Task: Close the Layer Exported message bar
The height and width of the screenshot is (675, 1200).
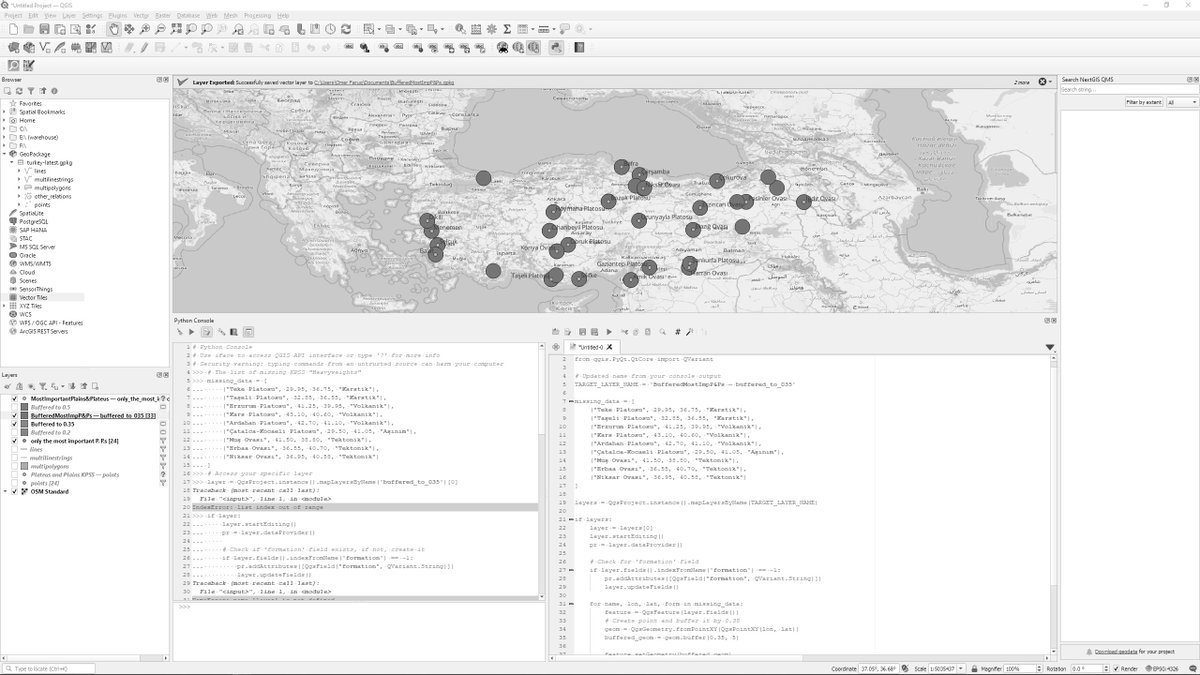Action: (x=1042, y=82)
